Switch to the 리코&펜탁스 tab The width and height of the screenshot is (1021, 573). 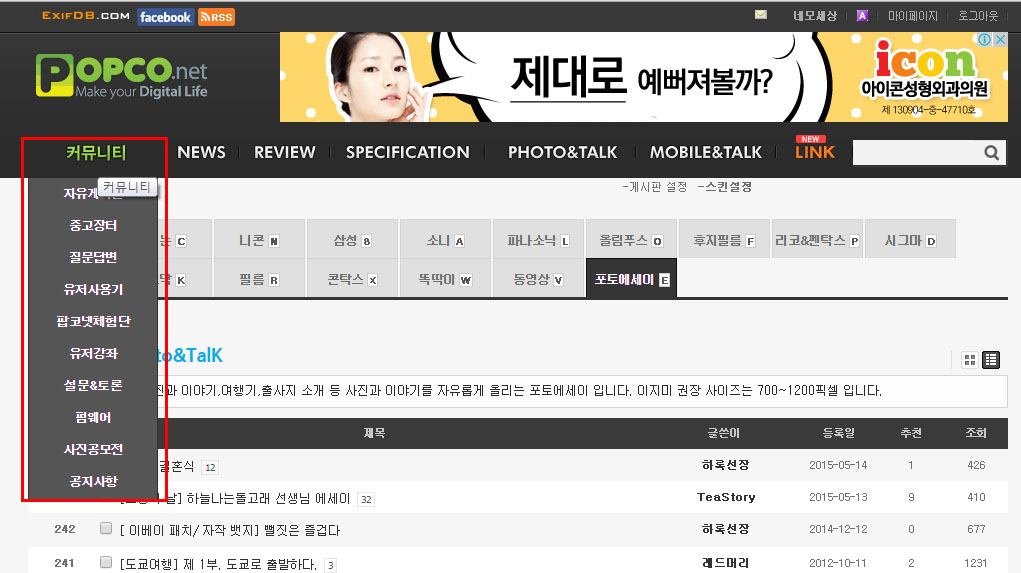(x=817, y=240)
